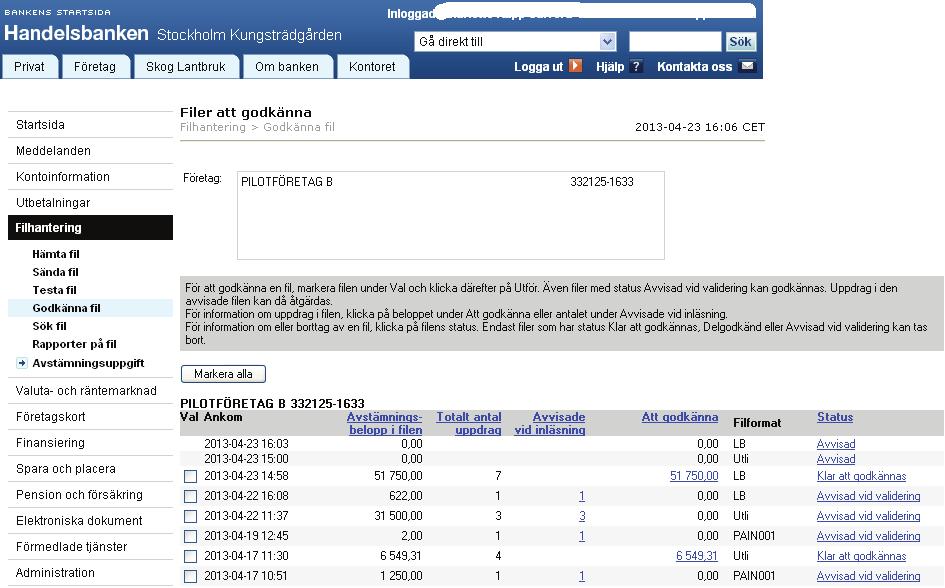This screenshot has width=945, height=588.
Task: Open rejected count link for 2013-04-22 11:37
Action: click(582, 516)
